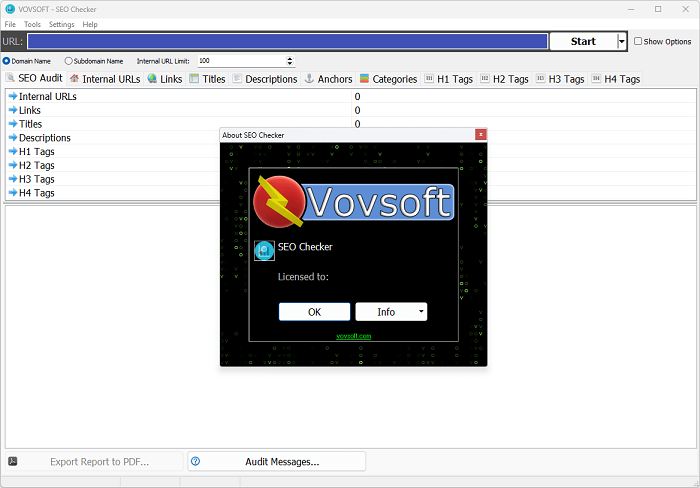Viewport: 700px width, 488px height.
Task: Open the Start button dropdown arrow
Action: (x=621, y=42)
